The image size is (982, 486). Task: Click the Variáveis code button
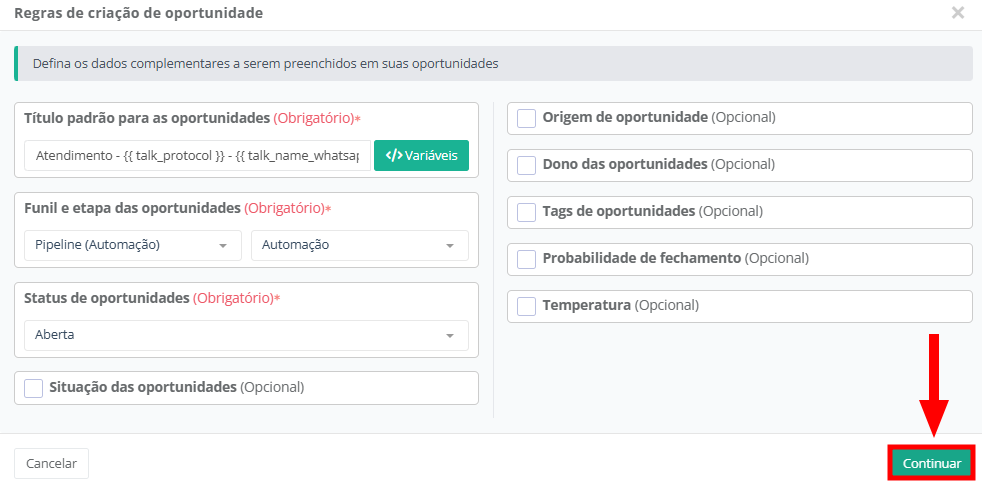pos(421,155)
